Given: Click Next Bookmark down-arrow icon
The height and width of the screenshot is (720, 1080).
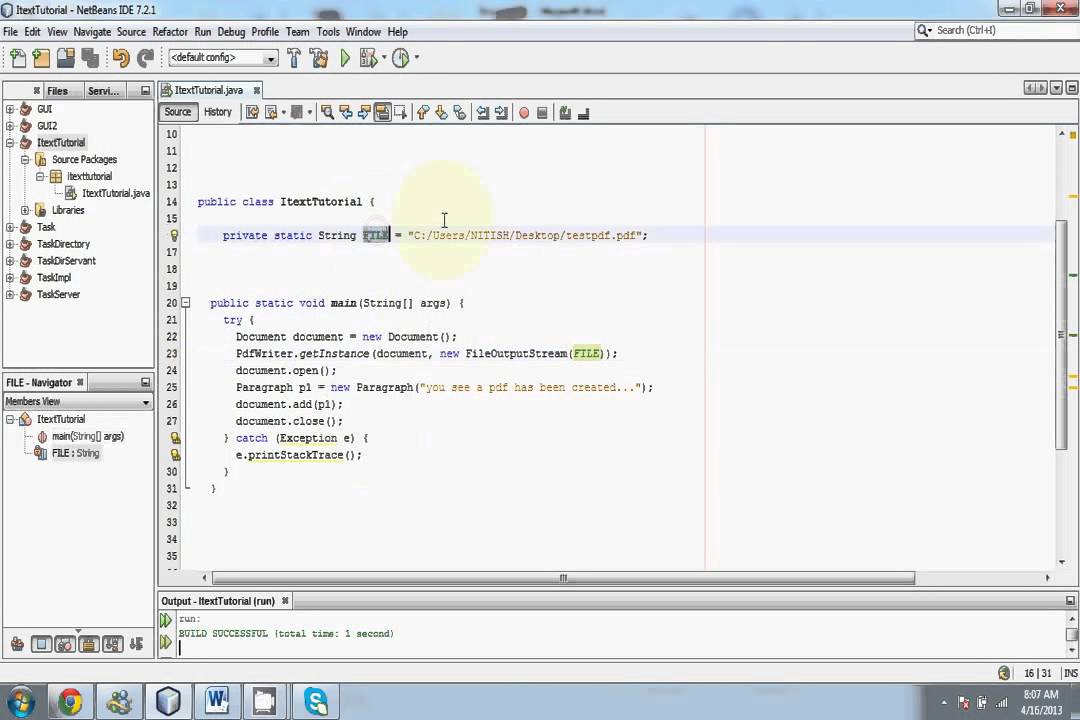Looking at the screenshot, I should 442,112.
